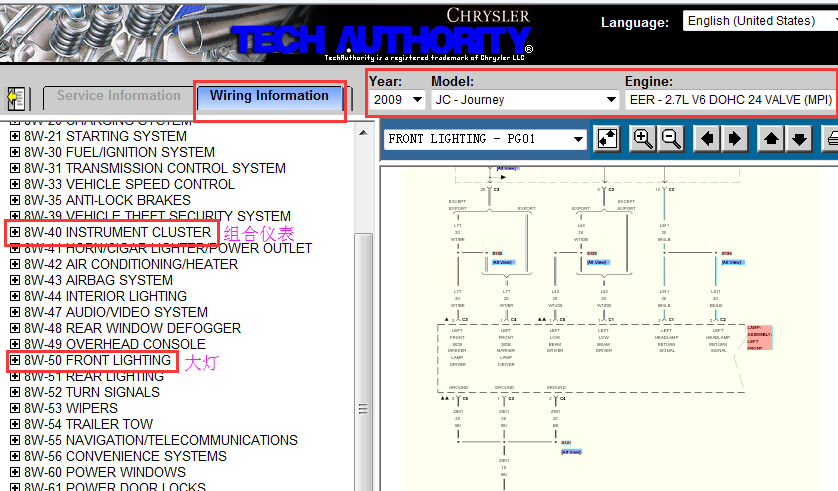The width and height of the screenshot is (838, 491).
Task: Expand 8W-33 VEHICLE SPEED CONTROL node
Action: (15, 184)
